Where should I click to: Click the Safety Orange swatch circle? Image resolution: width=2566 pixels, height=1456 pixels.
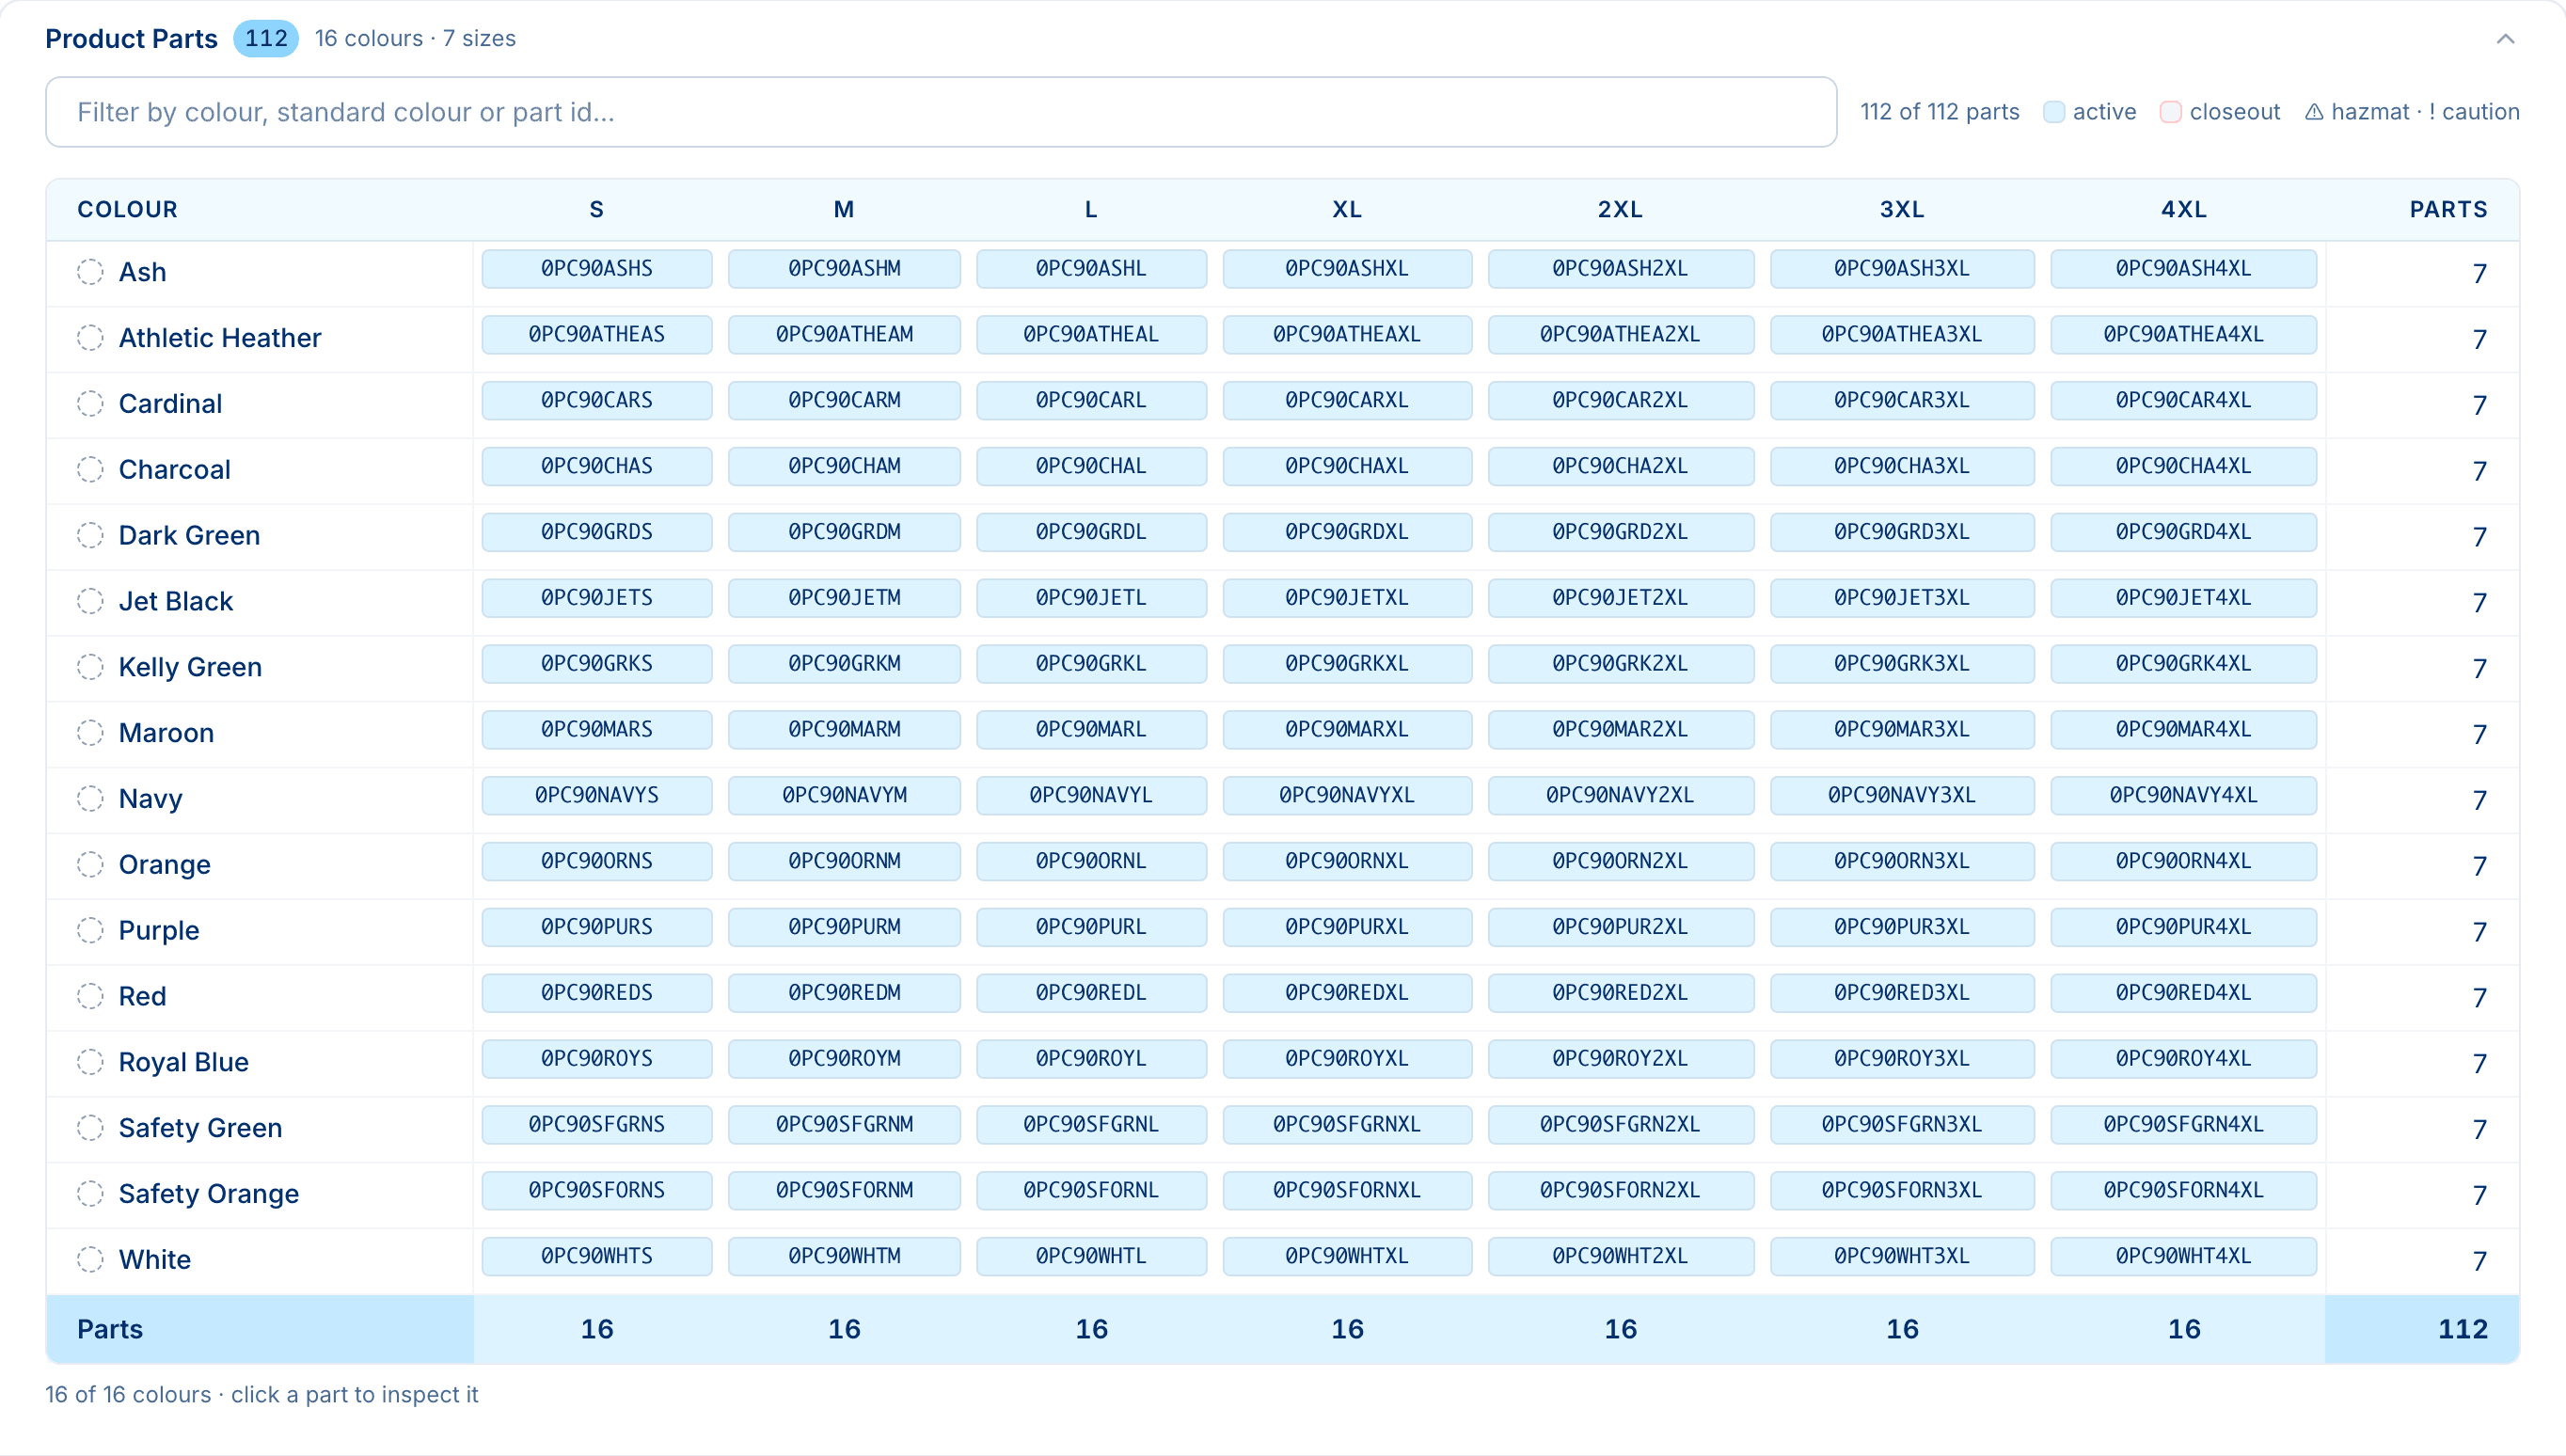90,1194
